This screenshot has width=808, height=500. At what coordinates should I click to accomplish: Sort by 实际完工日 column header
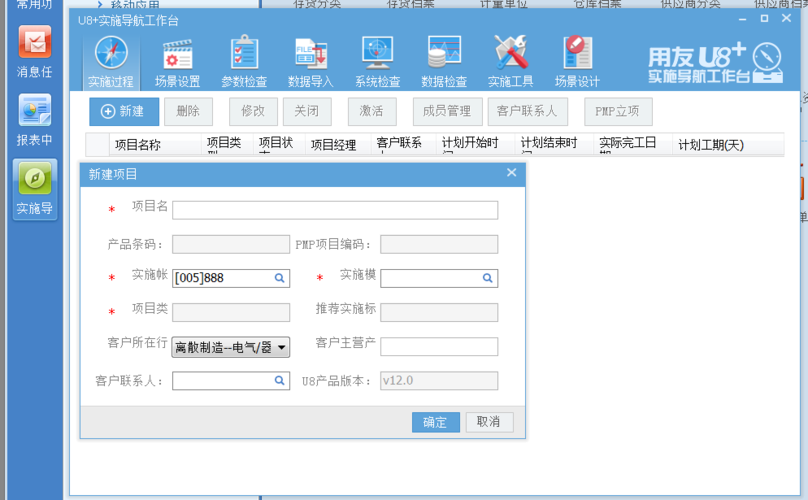(x=633, y=145)
